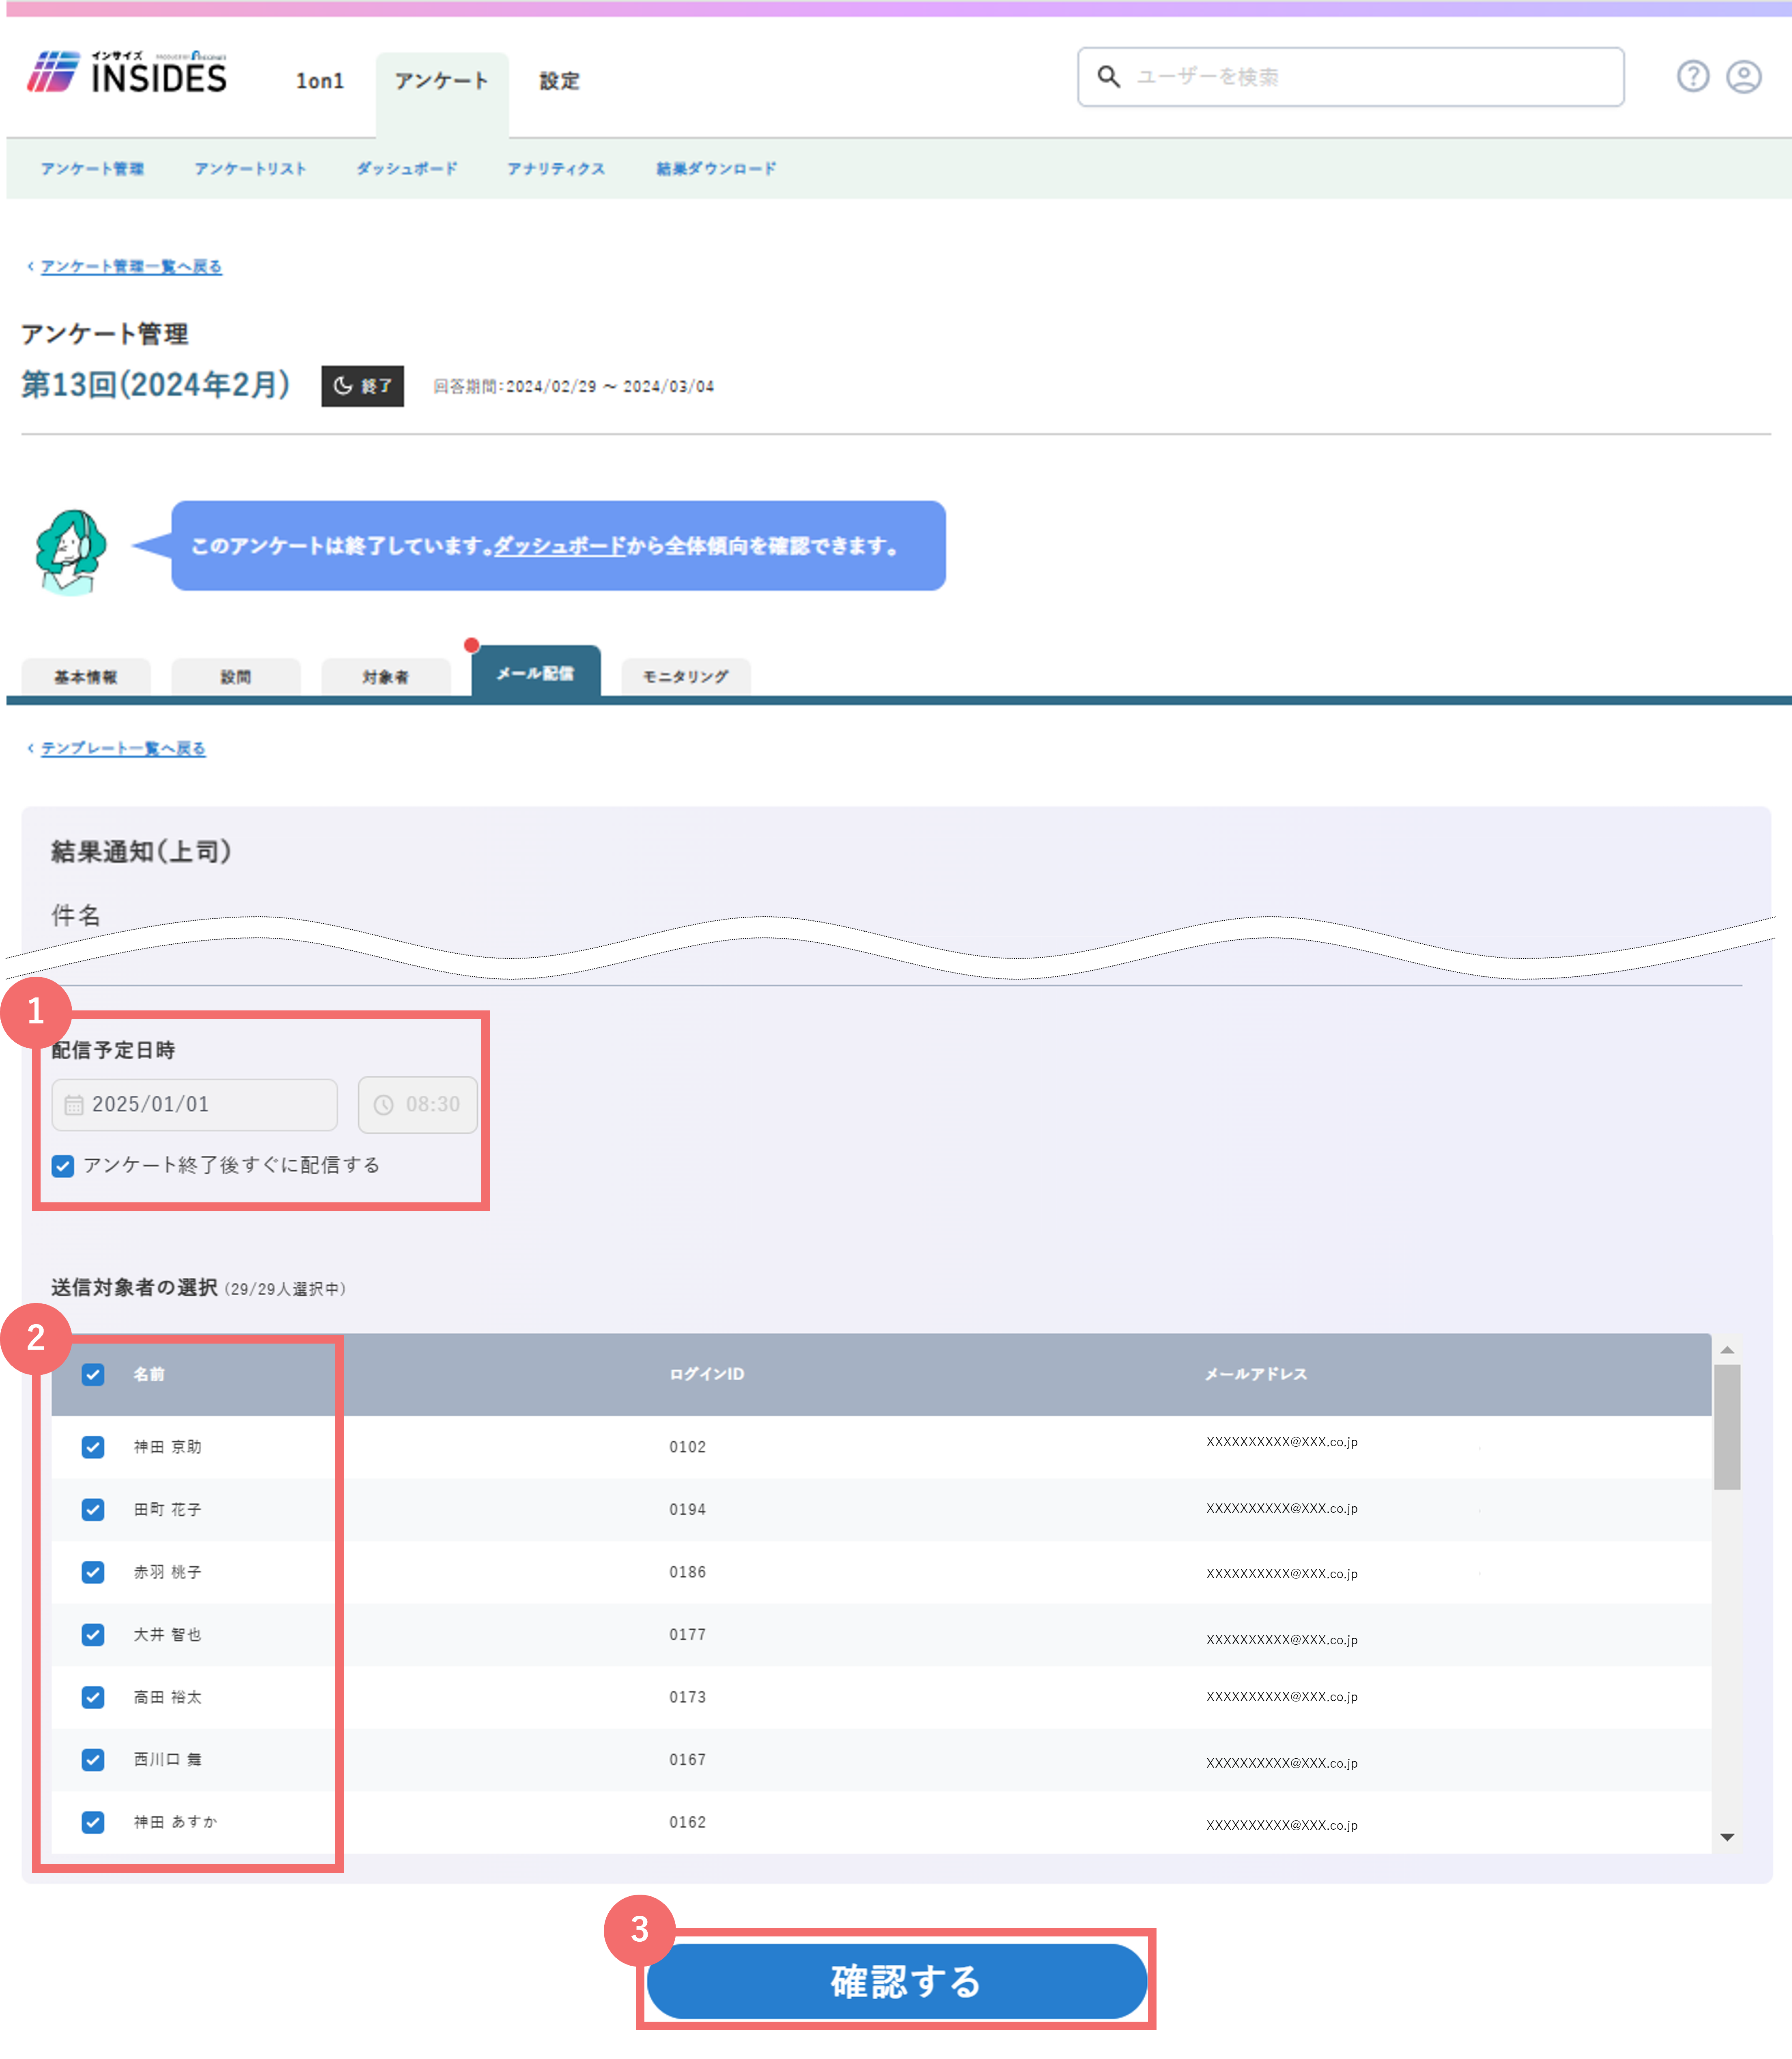
Task: Click the 第13回(2024年2月) title
Action: coord(156,385)
